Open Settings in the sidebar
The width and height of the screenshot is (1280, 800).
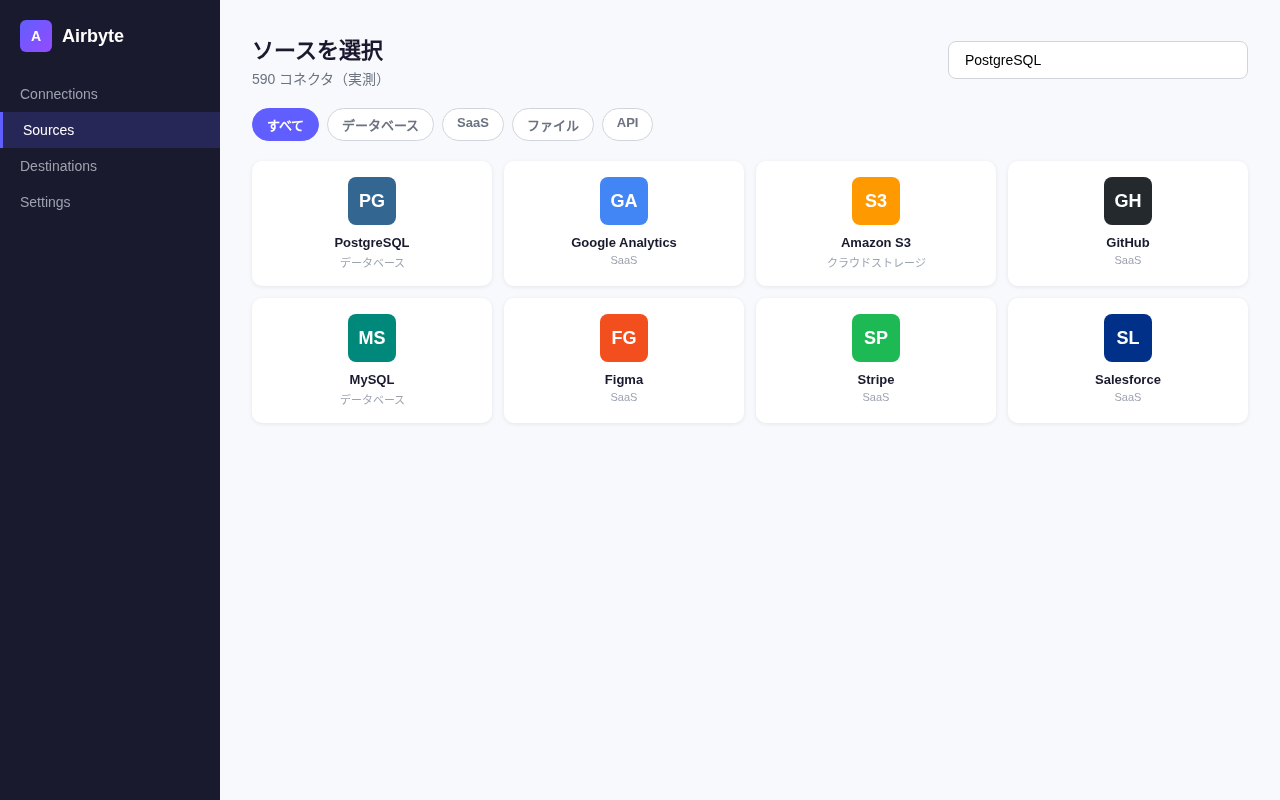coord(110,202)
